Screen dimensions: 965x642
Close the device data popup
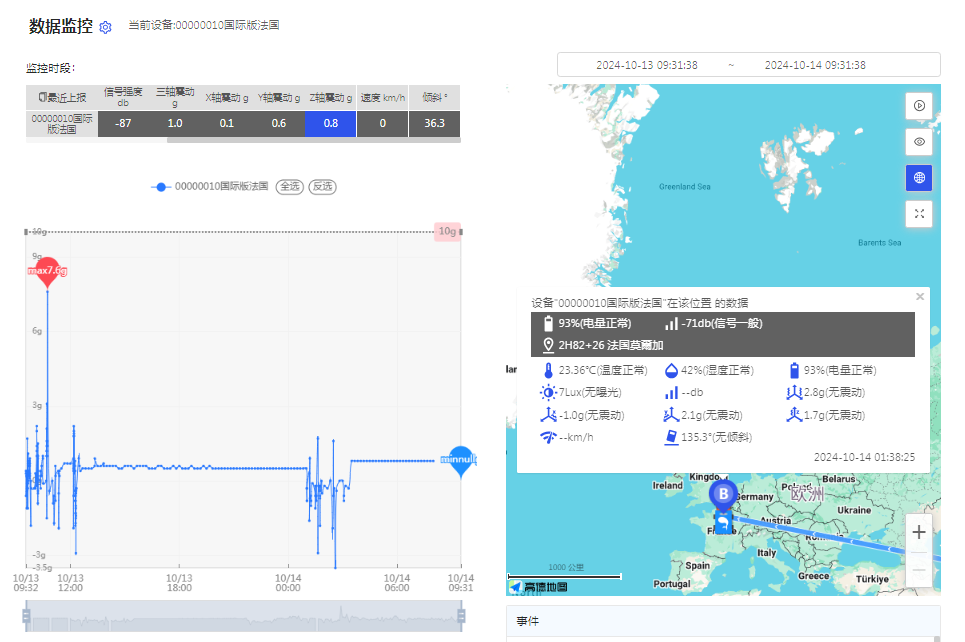[919, 296]
